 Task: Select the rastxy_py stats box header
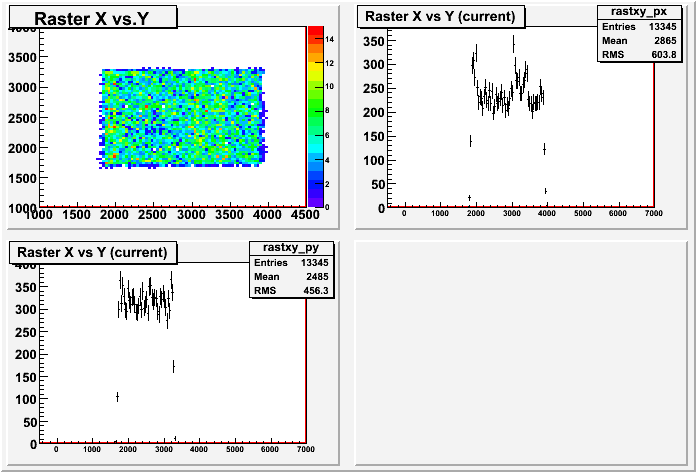click(x=291, y=247)
